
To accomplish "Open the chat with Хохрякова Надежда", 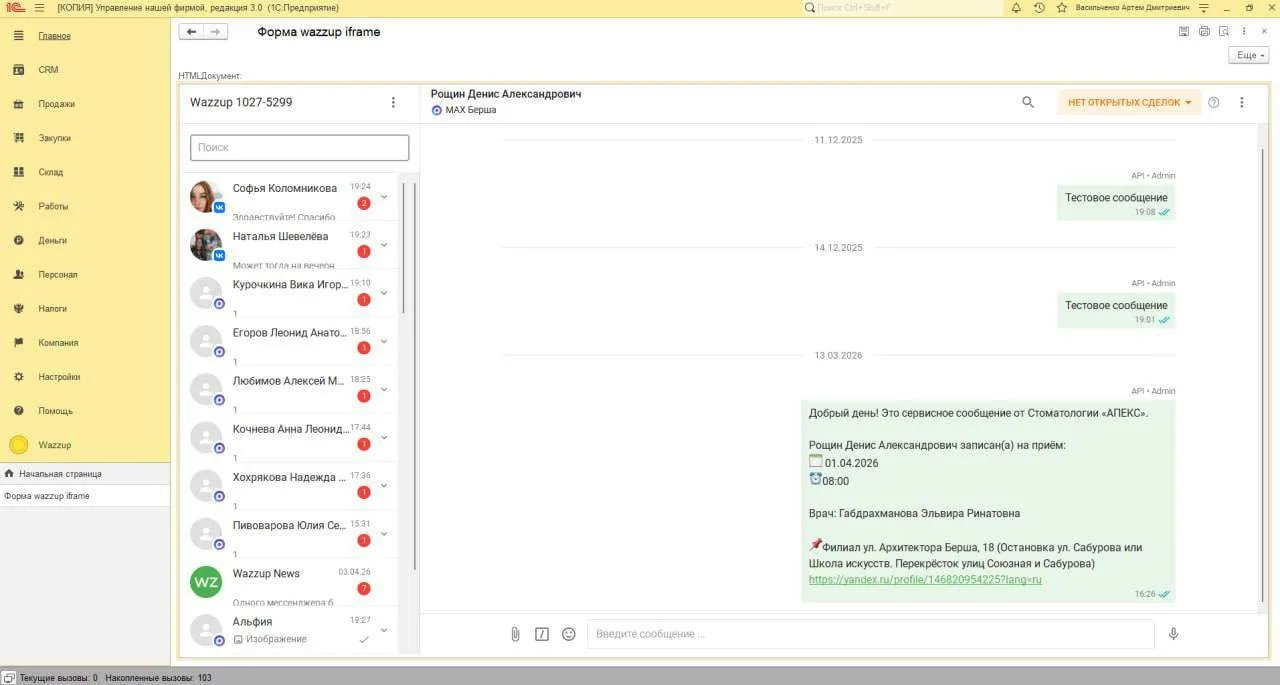I will (290, 485).
